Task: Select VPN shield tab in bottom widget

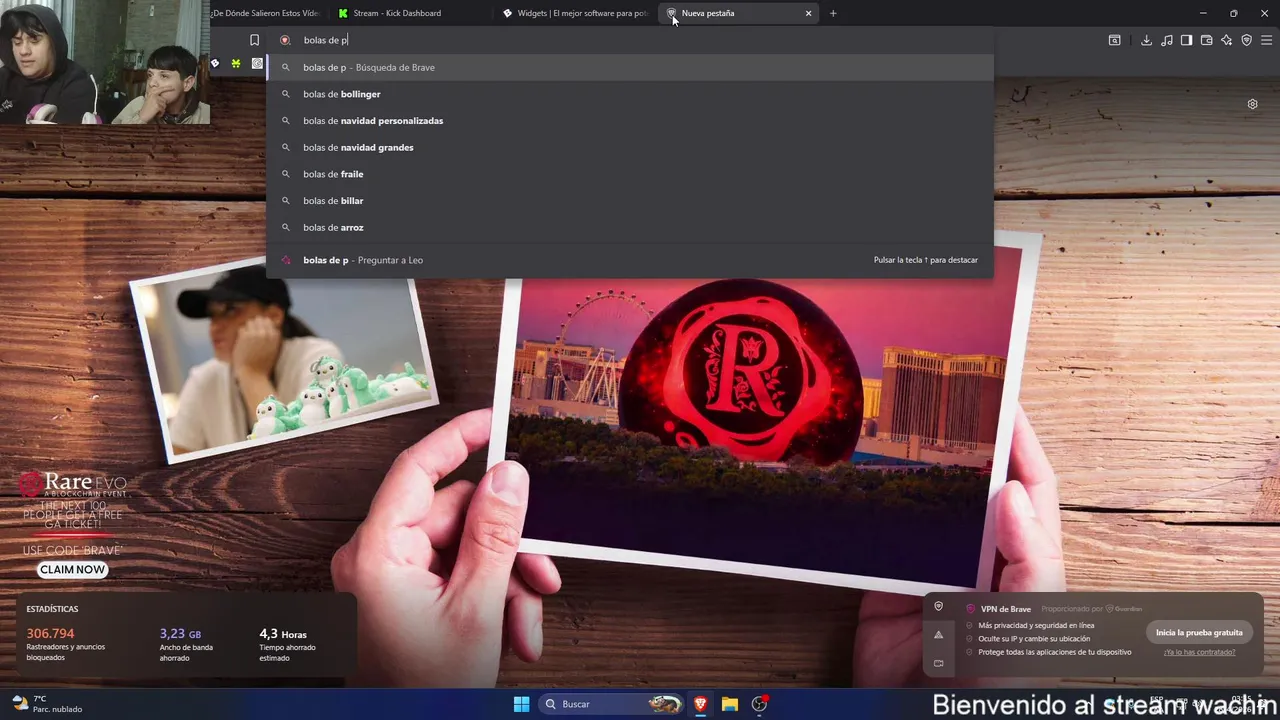Action: click(938, 606)
